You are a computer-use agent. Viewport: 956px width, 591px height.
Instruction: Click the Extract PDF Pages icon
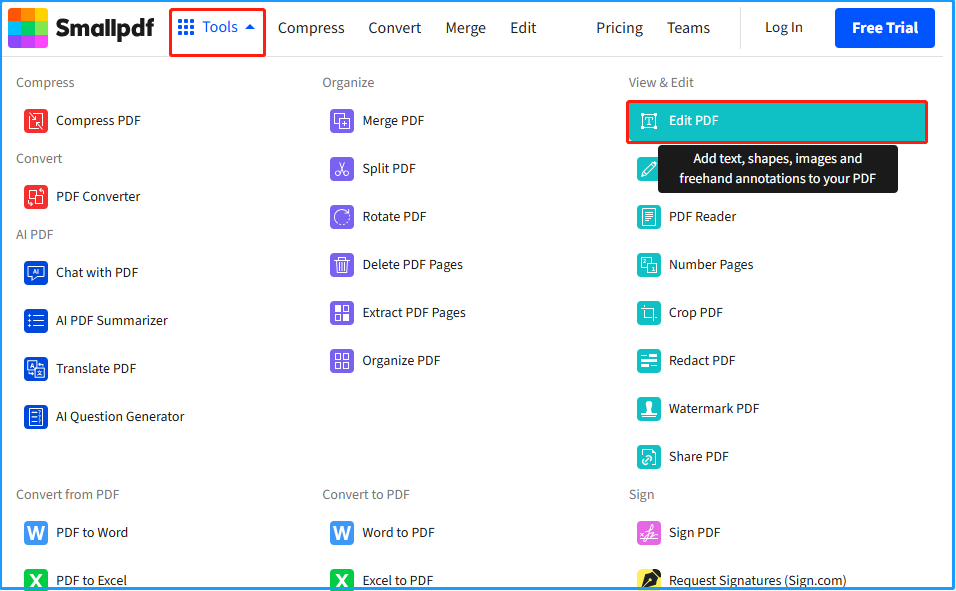click(342, 312)
